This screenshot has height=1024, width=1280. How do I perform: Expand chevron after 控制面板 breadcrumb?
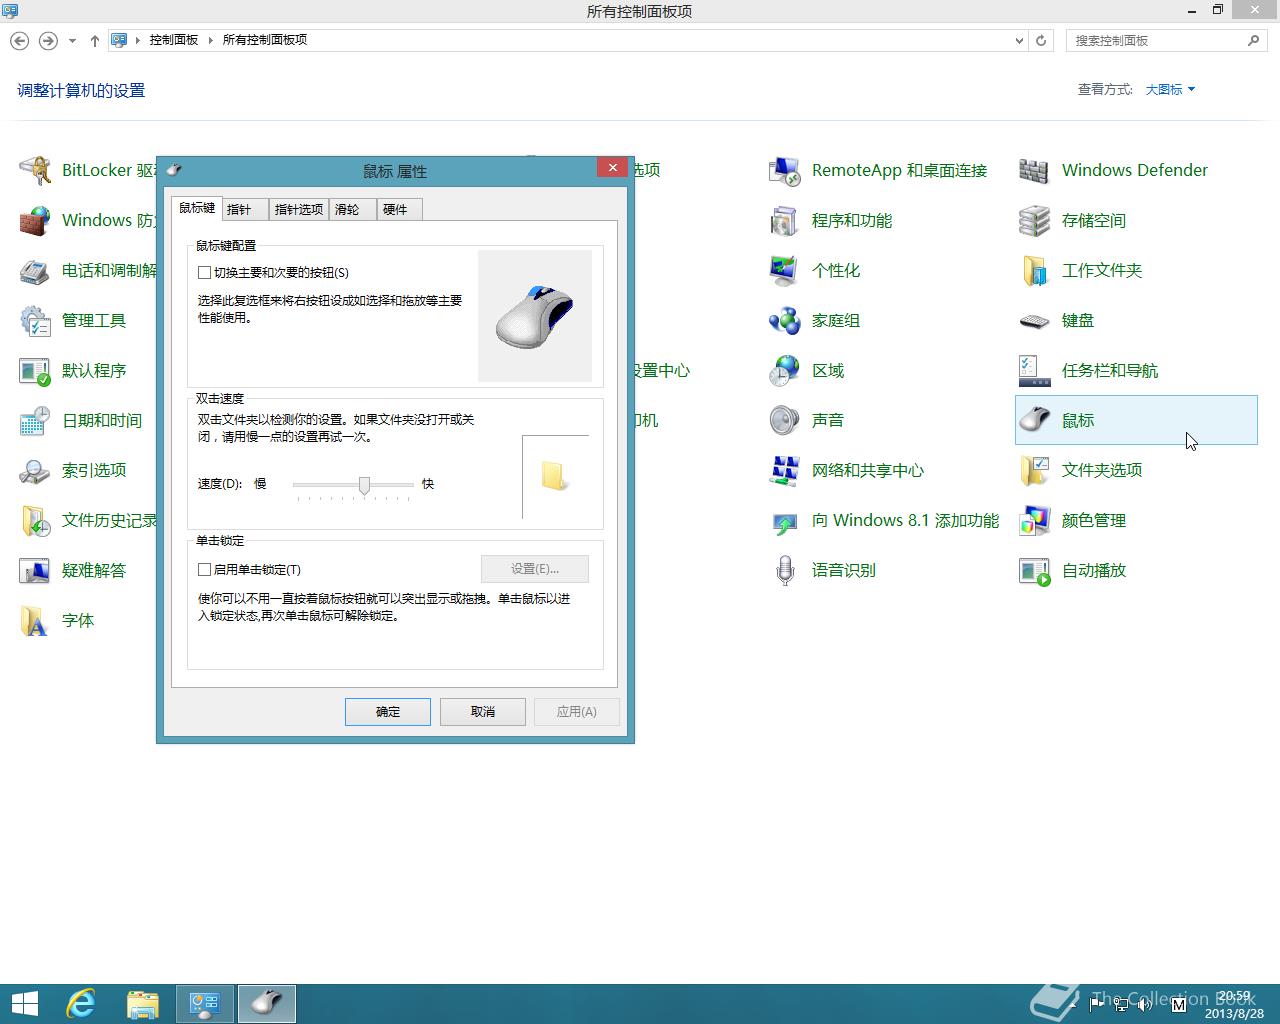211,40
